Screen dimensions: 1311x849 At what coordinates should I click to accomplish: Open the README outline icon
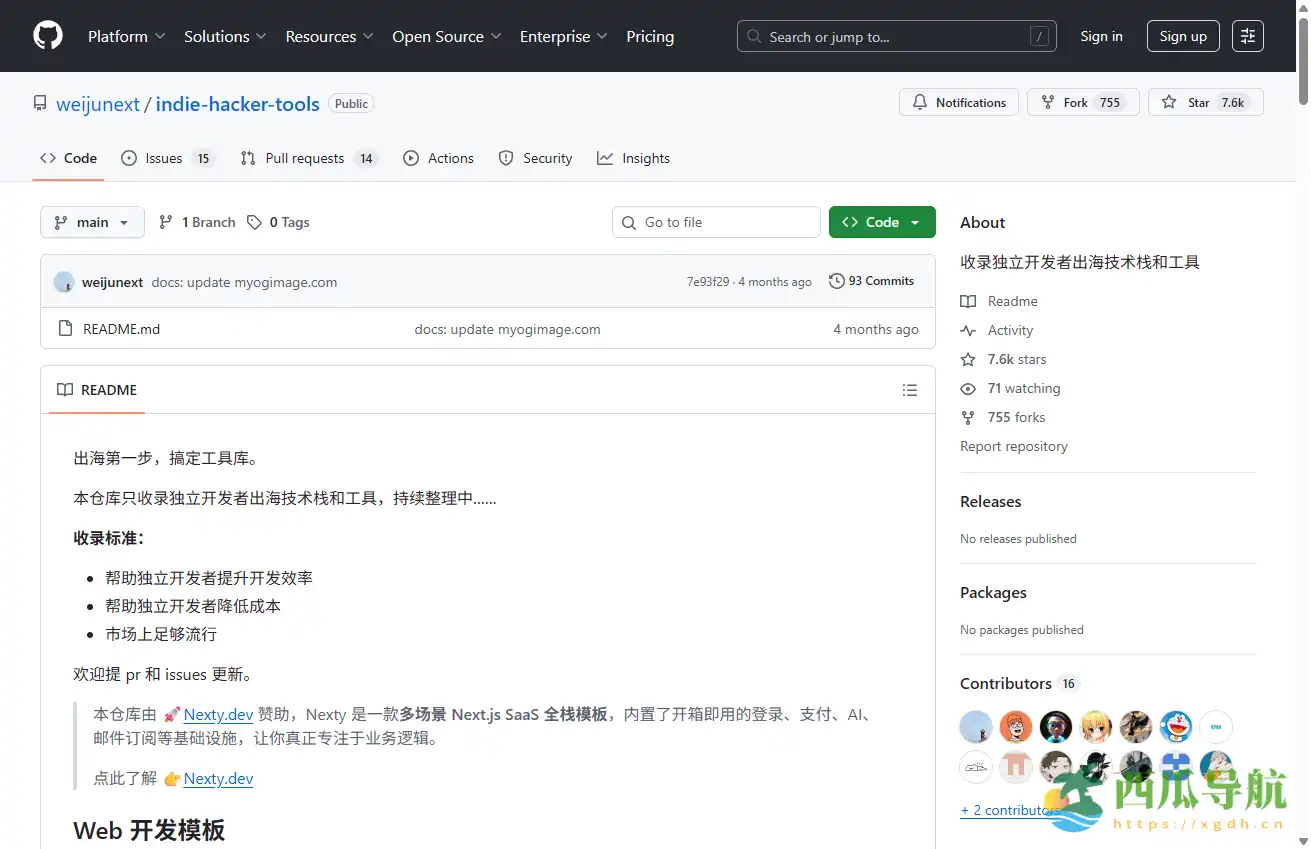pos(909,390)
